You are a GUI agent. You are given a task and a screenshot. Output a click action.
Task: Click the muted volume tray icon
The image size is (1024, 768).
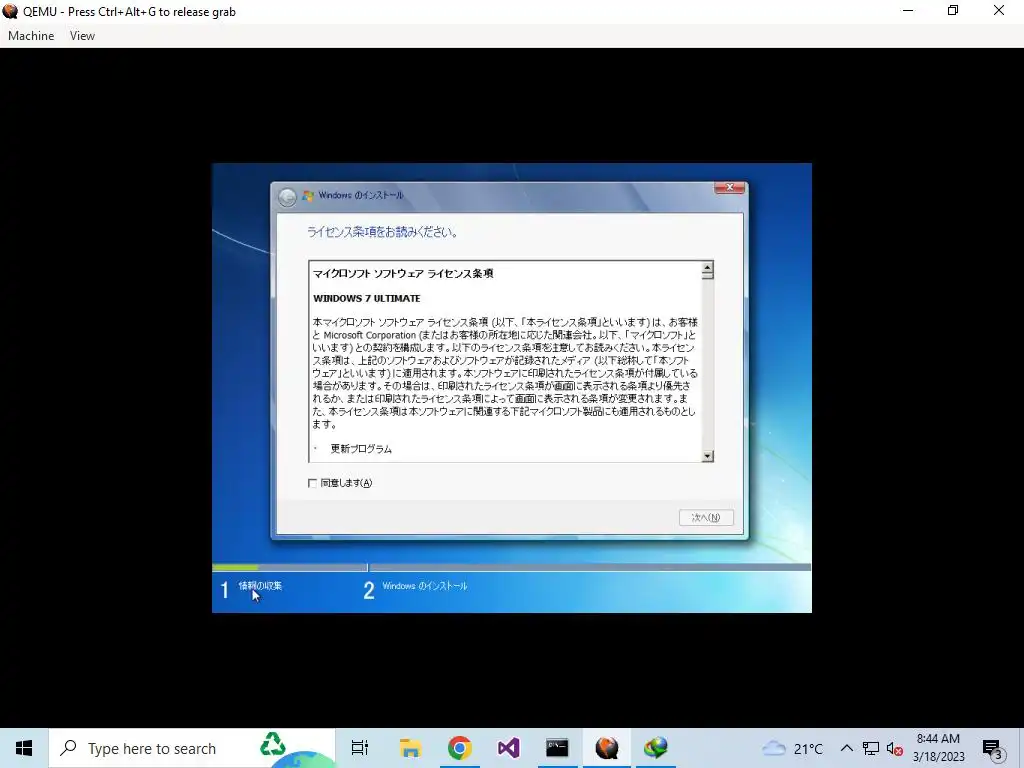coord(895,748)
